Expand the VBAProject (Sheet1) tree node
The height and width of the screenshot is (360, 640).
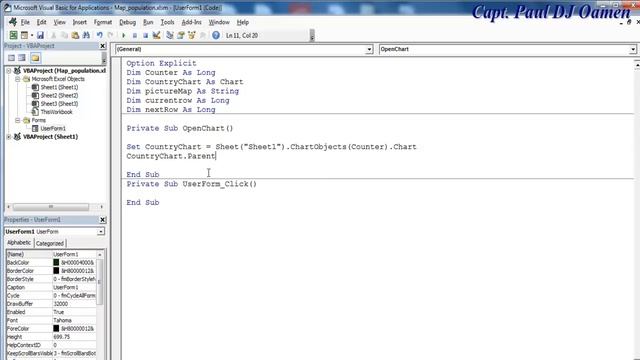pyautogui.click(x=9, y=137)
